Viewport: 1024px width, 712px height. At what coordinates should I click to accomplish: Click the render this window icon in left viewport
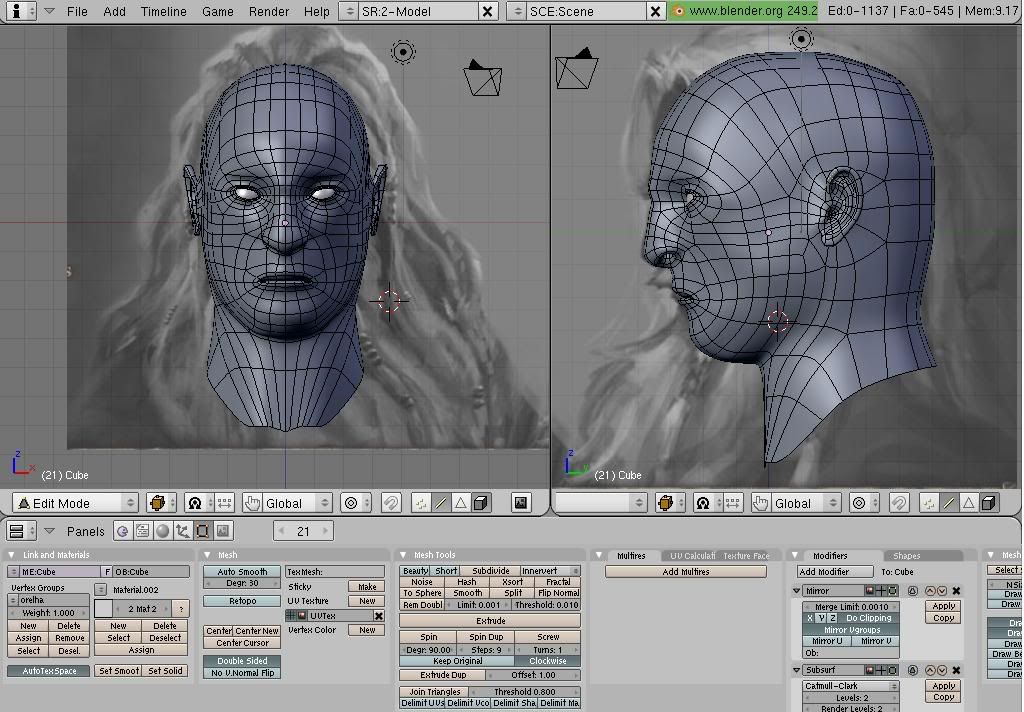[520, 503]
